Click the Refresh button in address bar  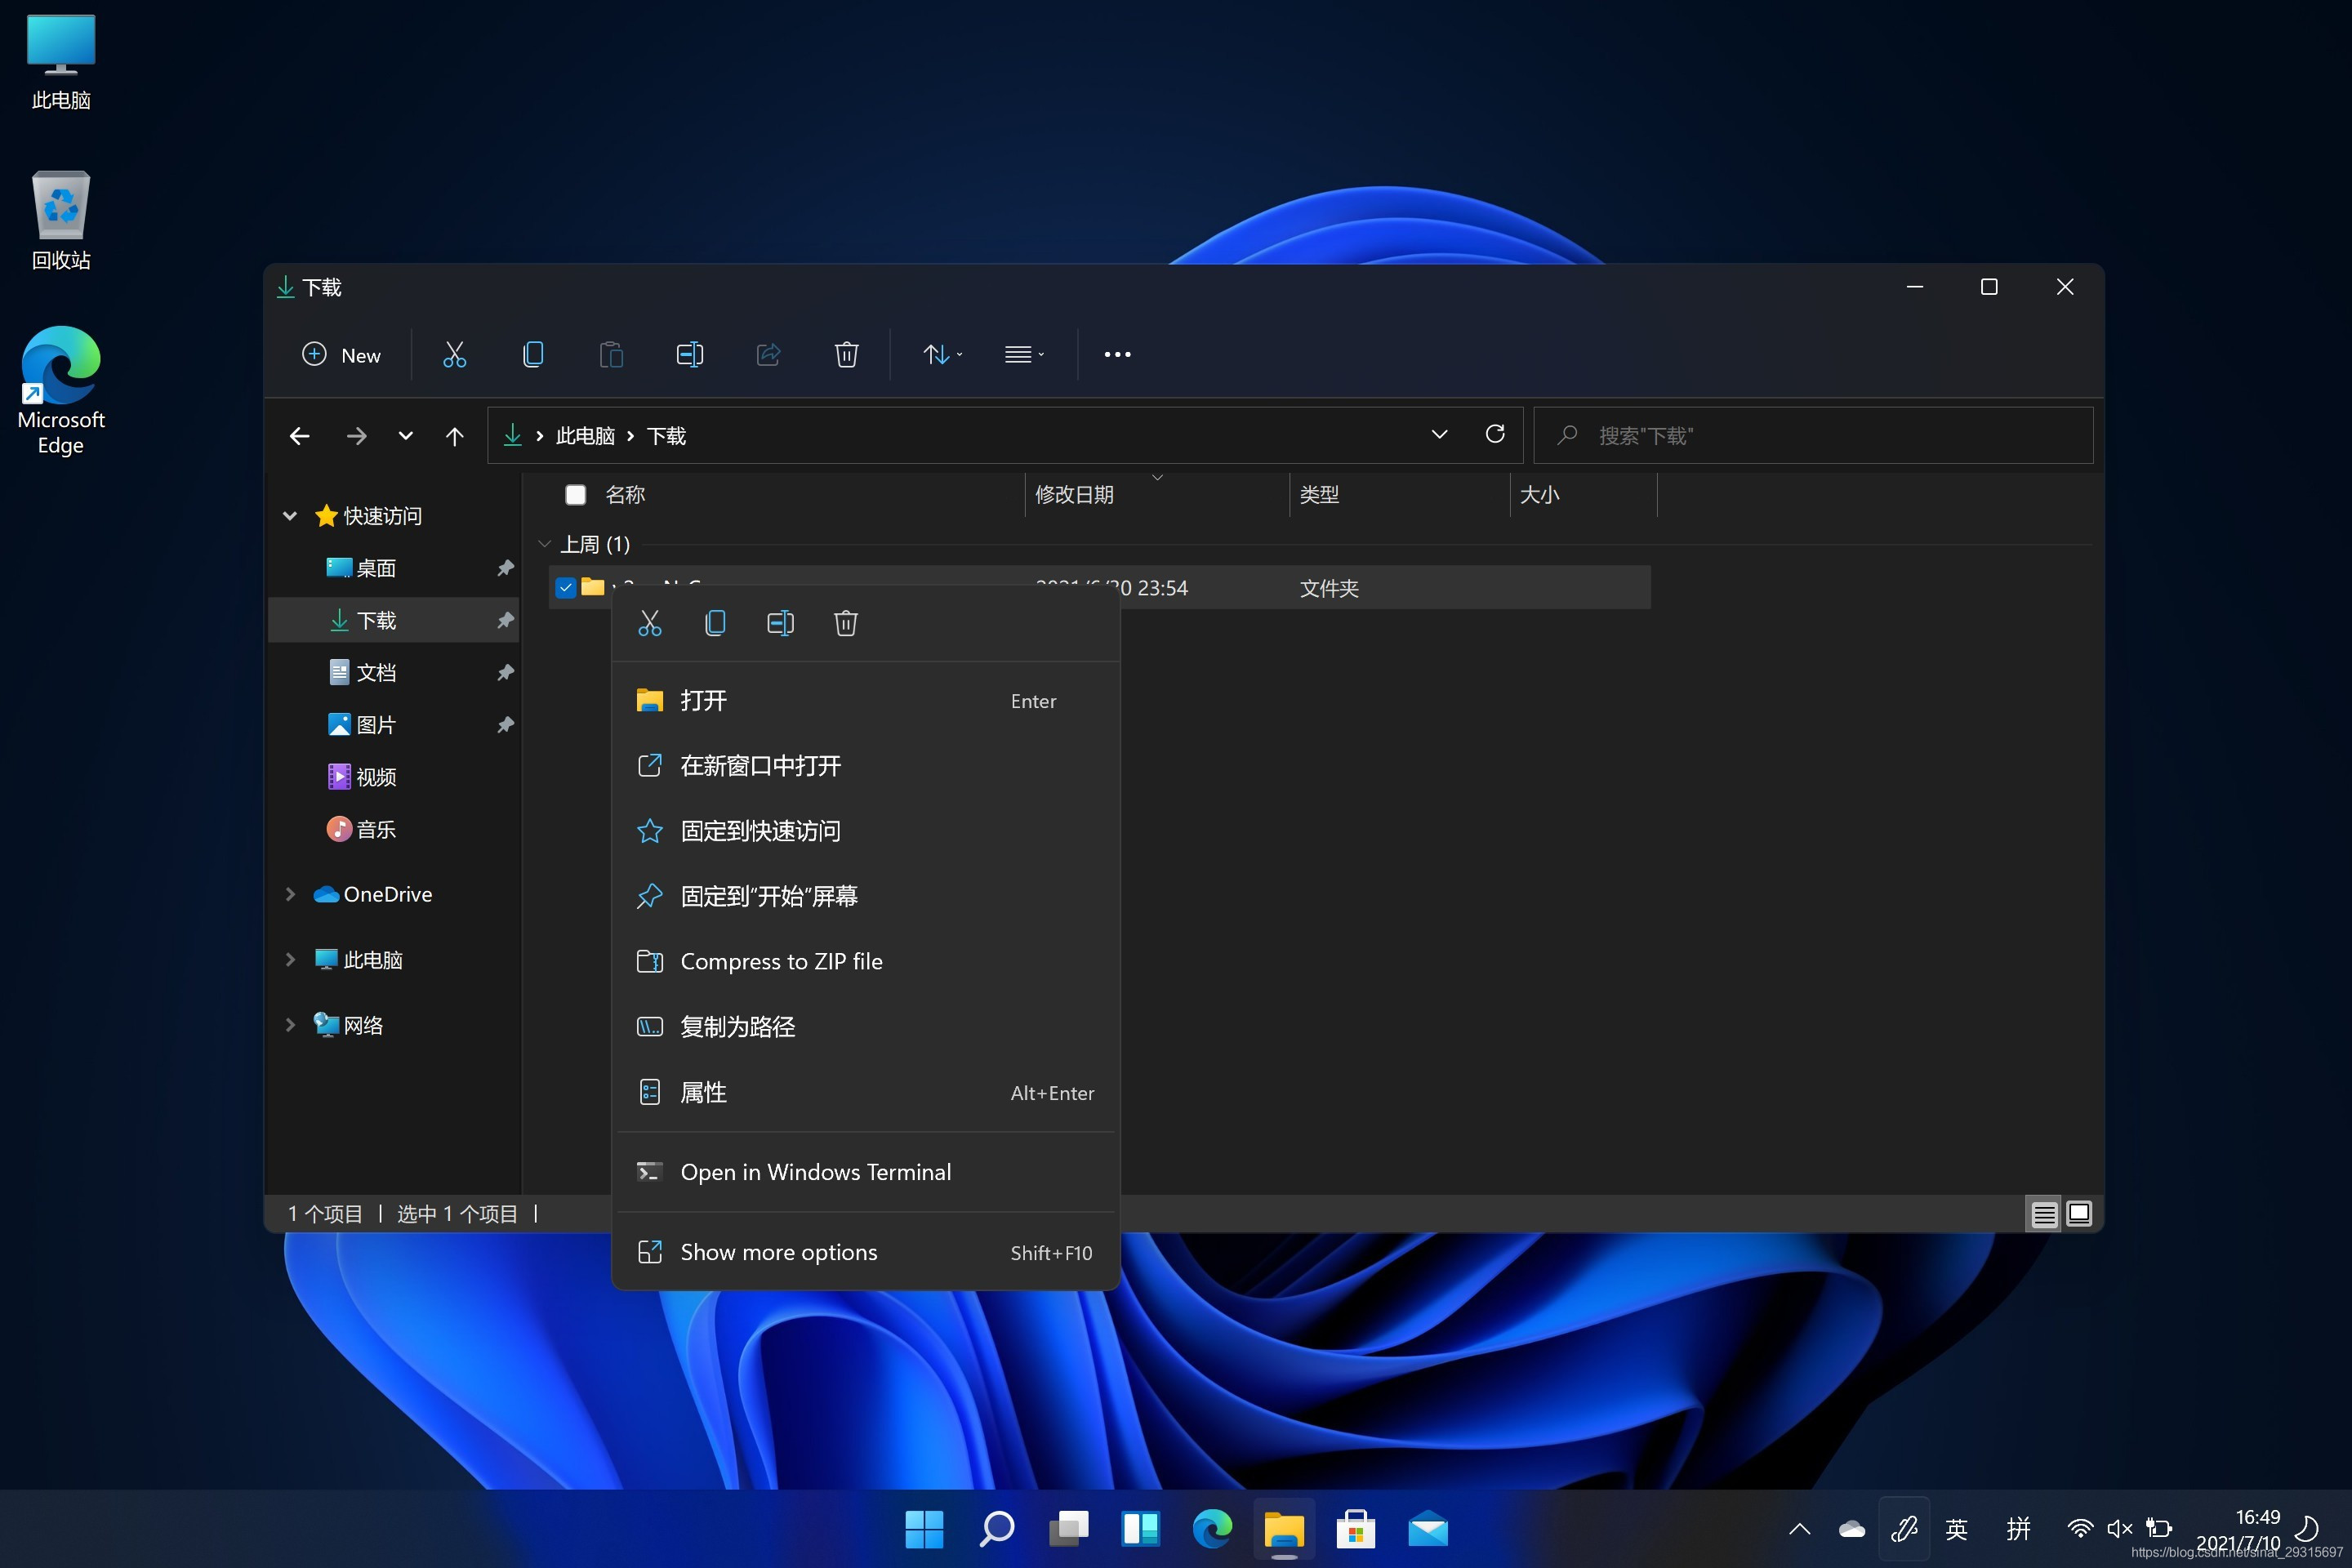[x=1494, y=434]
